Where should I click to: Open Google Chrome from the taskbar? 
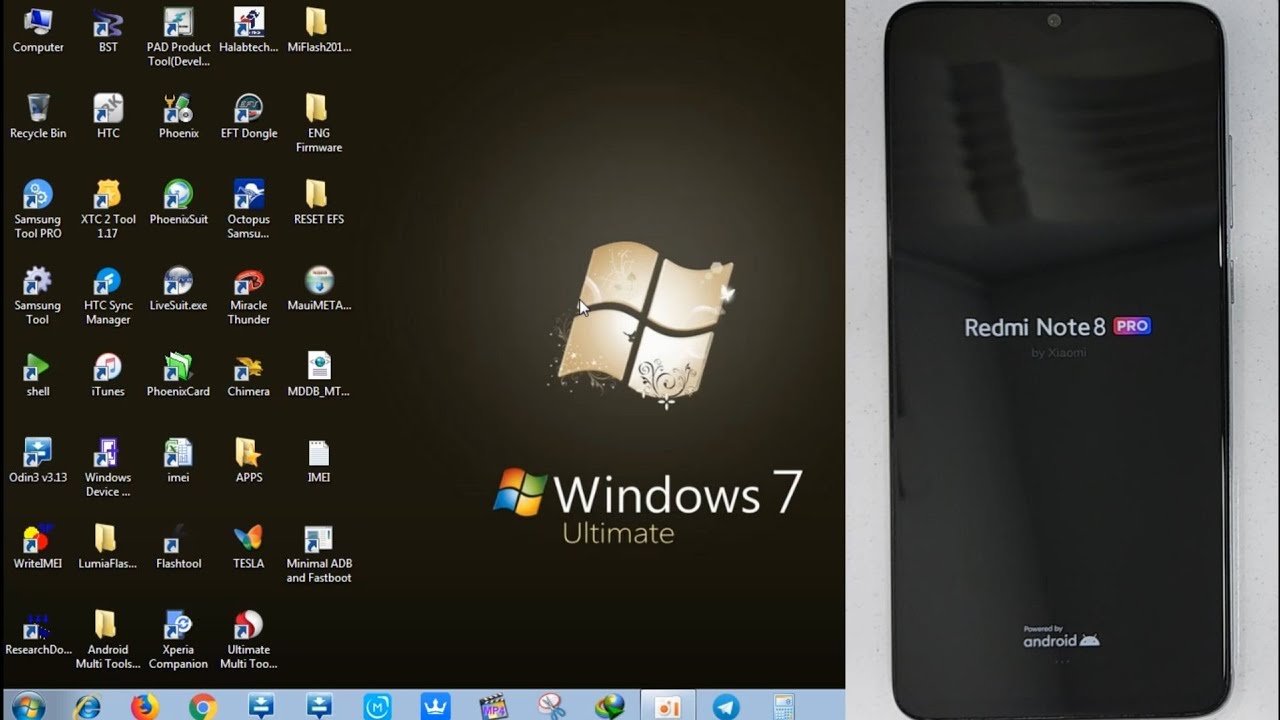point(203,706)
